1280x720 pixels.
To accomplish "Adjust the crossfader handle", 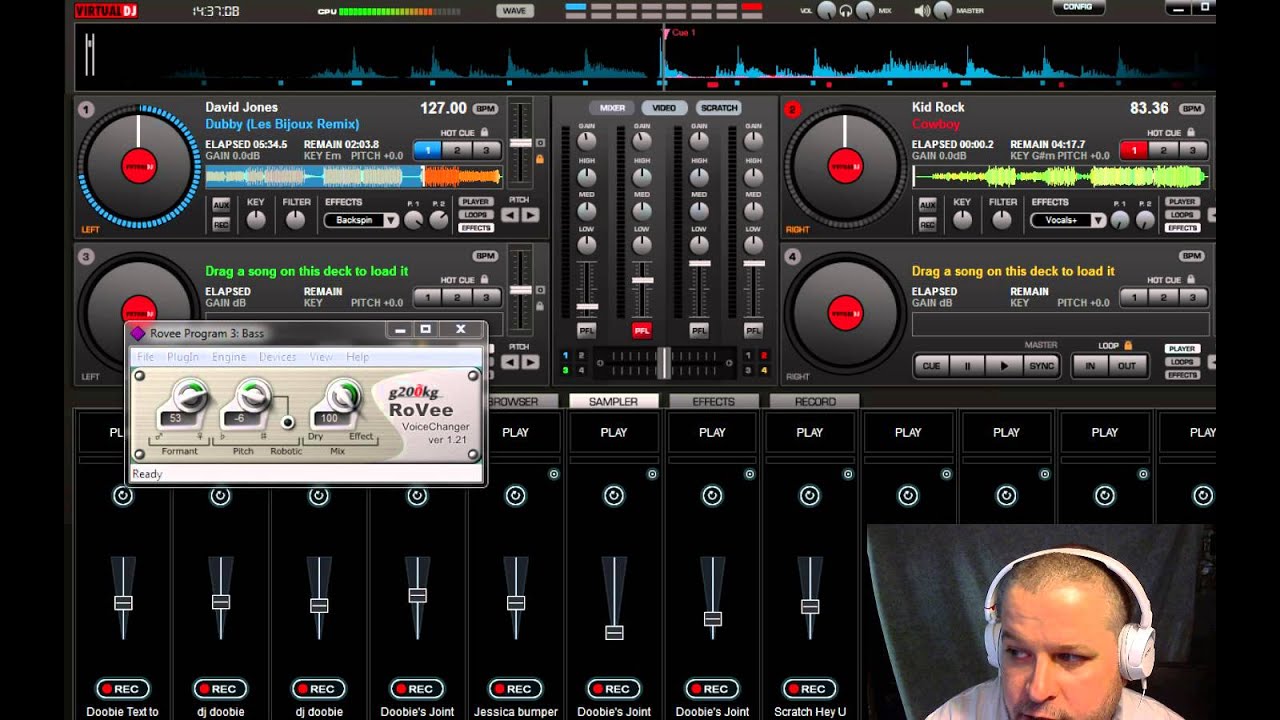I will [x=663, y=362].
